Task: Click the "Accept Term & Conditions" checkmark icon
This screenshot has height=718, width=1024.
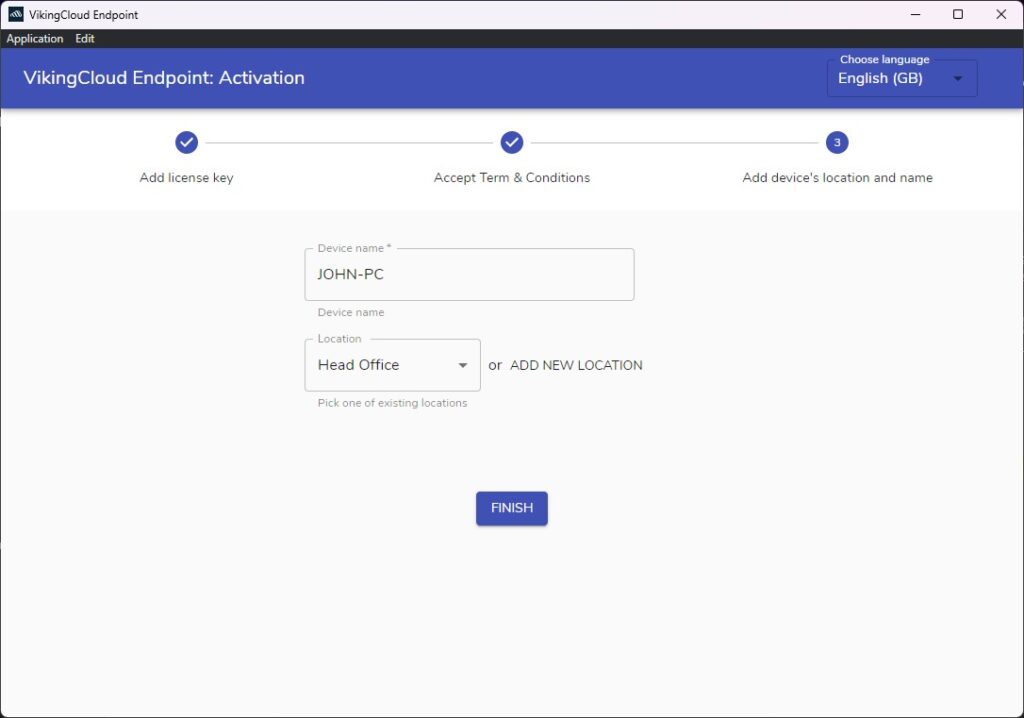Action: point(511,142)
